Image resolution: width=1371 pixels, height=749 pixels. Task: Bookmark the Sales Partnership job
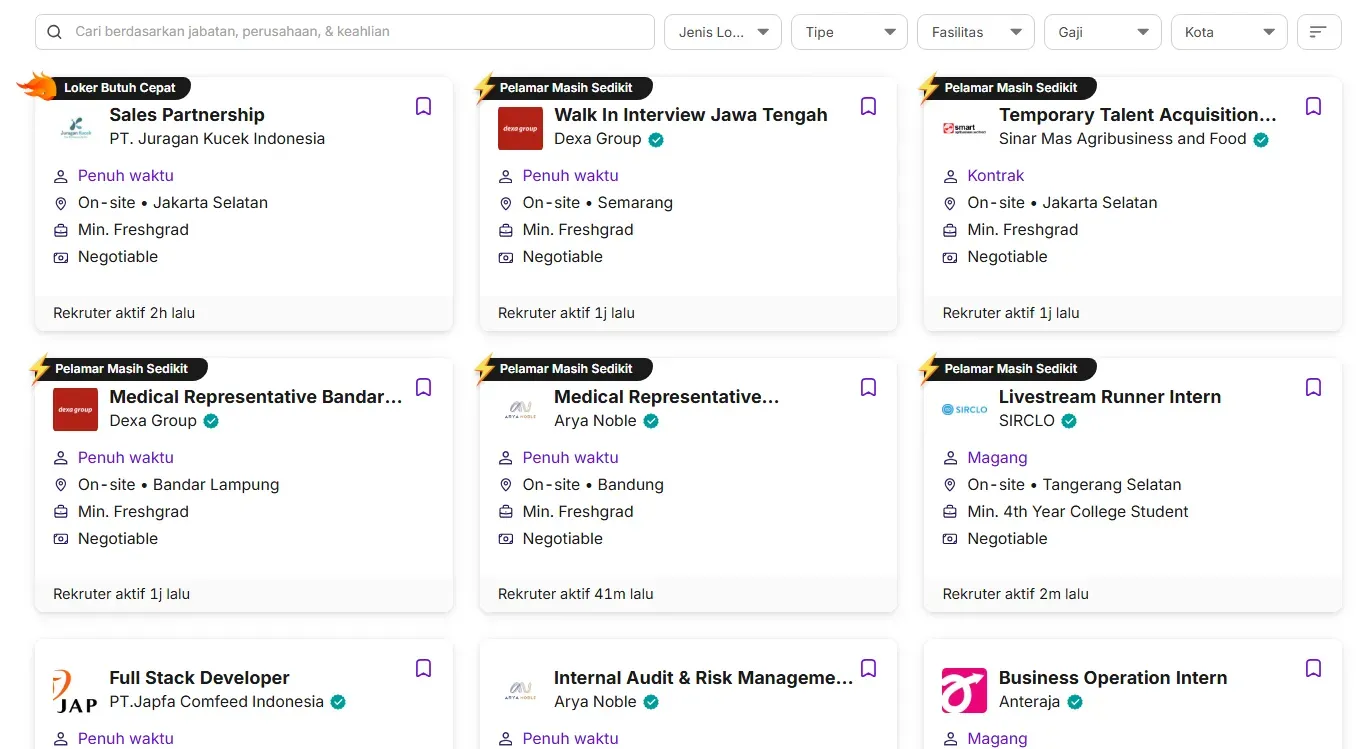[423, 107]
